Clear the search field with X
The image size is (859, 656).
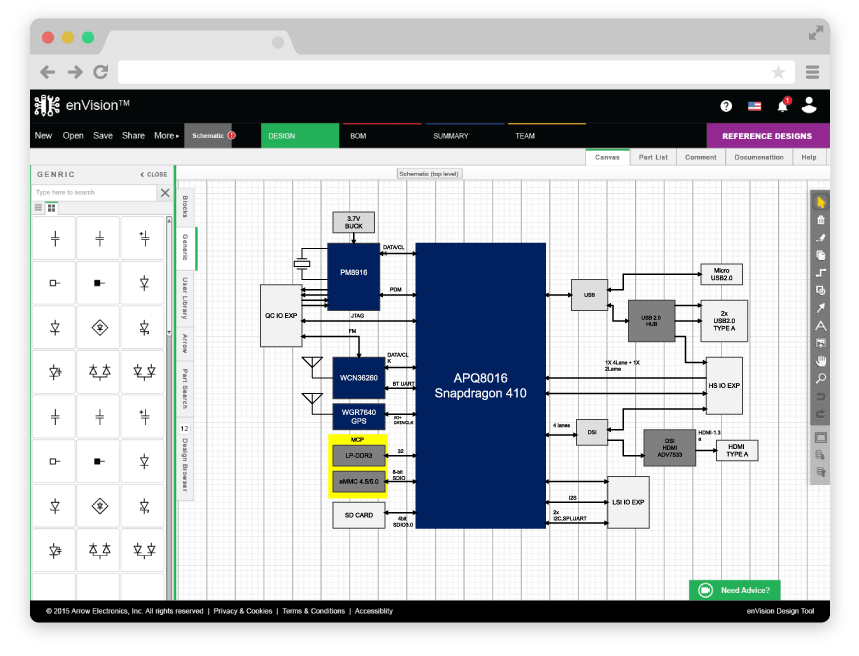pos(165,193)
